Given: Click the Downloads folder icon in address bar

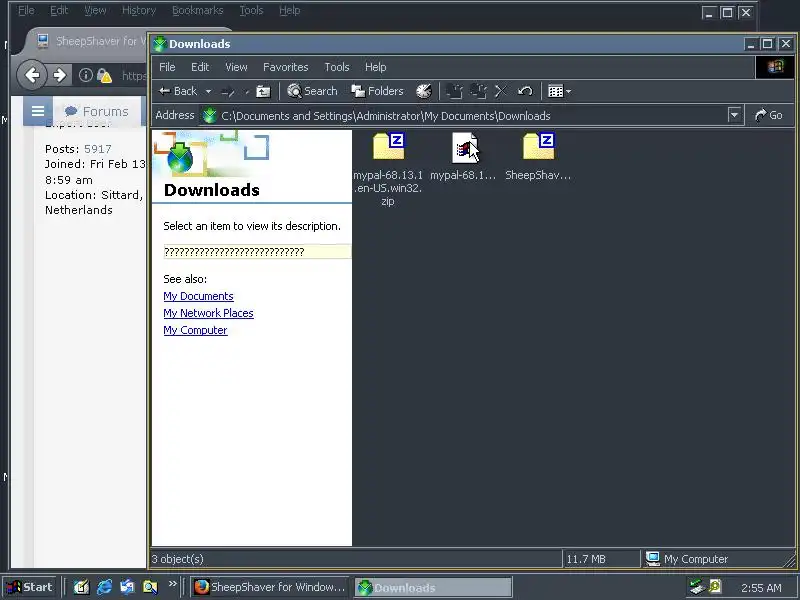Looking at the screenshot, I should pos(209,116).
